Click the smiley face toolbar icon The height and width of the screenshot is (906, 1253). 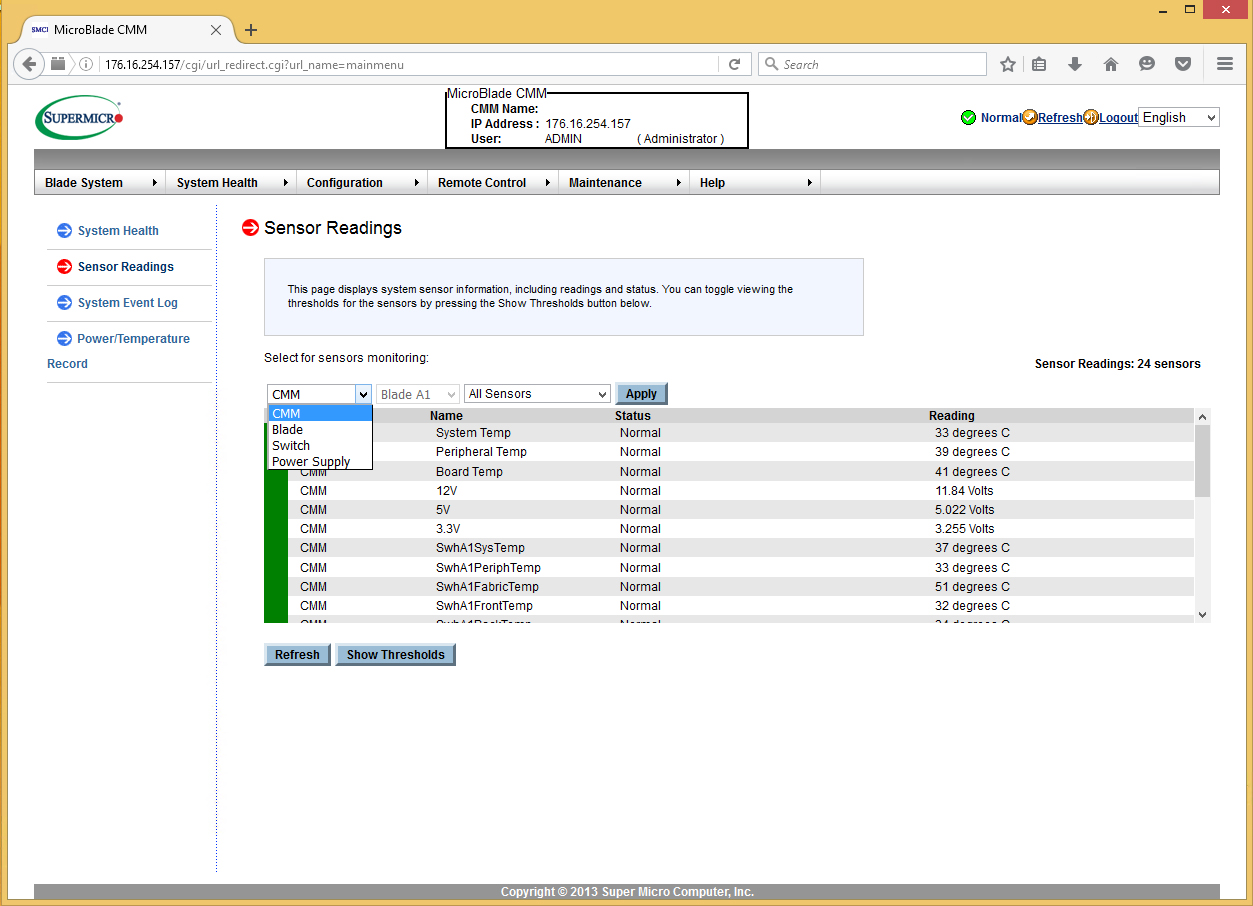coord(1147,64)
